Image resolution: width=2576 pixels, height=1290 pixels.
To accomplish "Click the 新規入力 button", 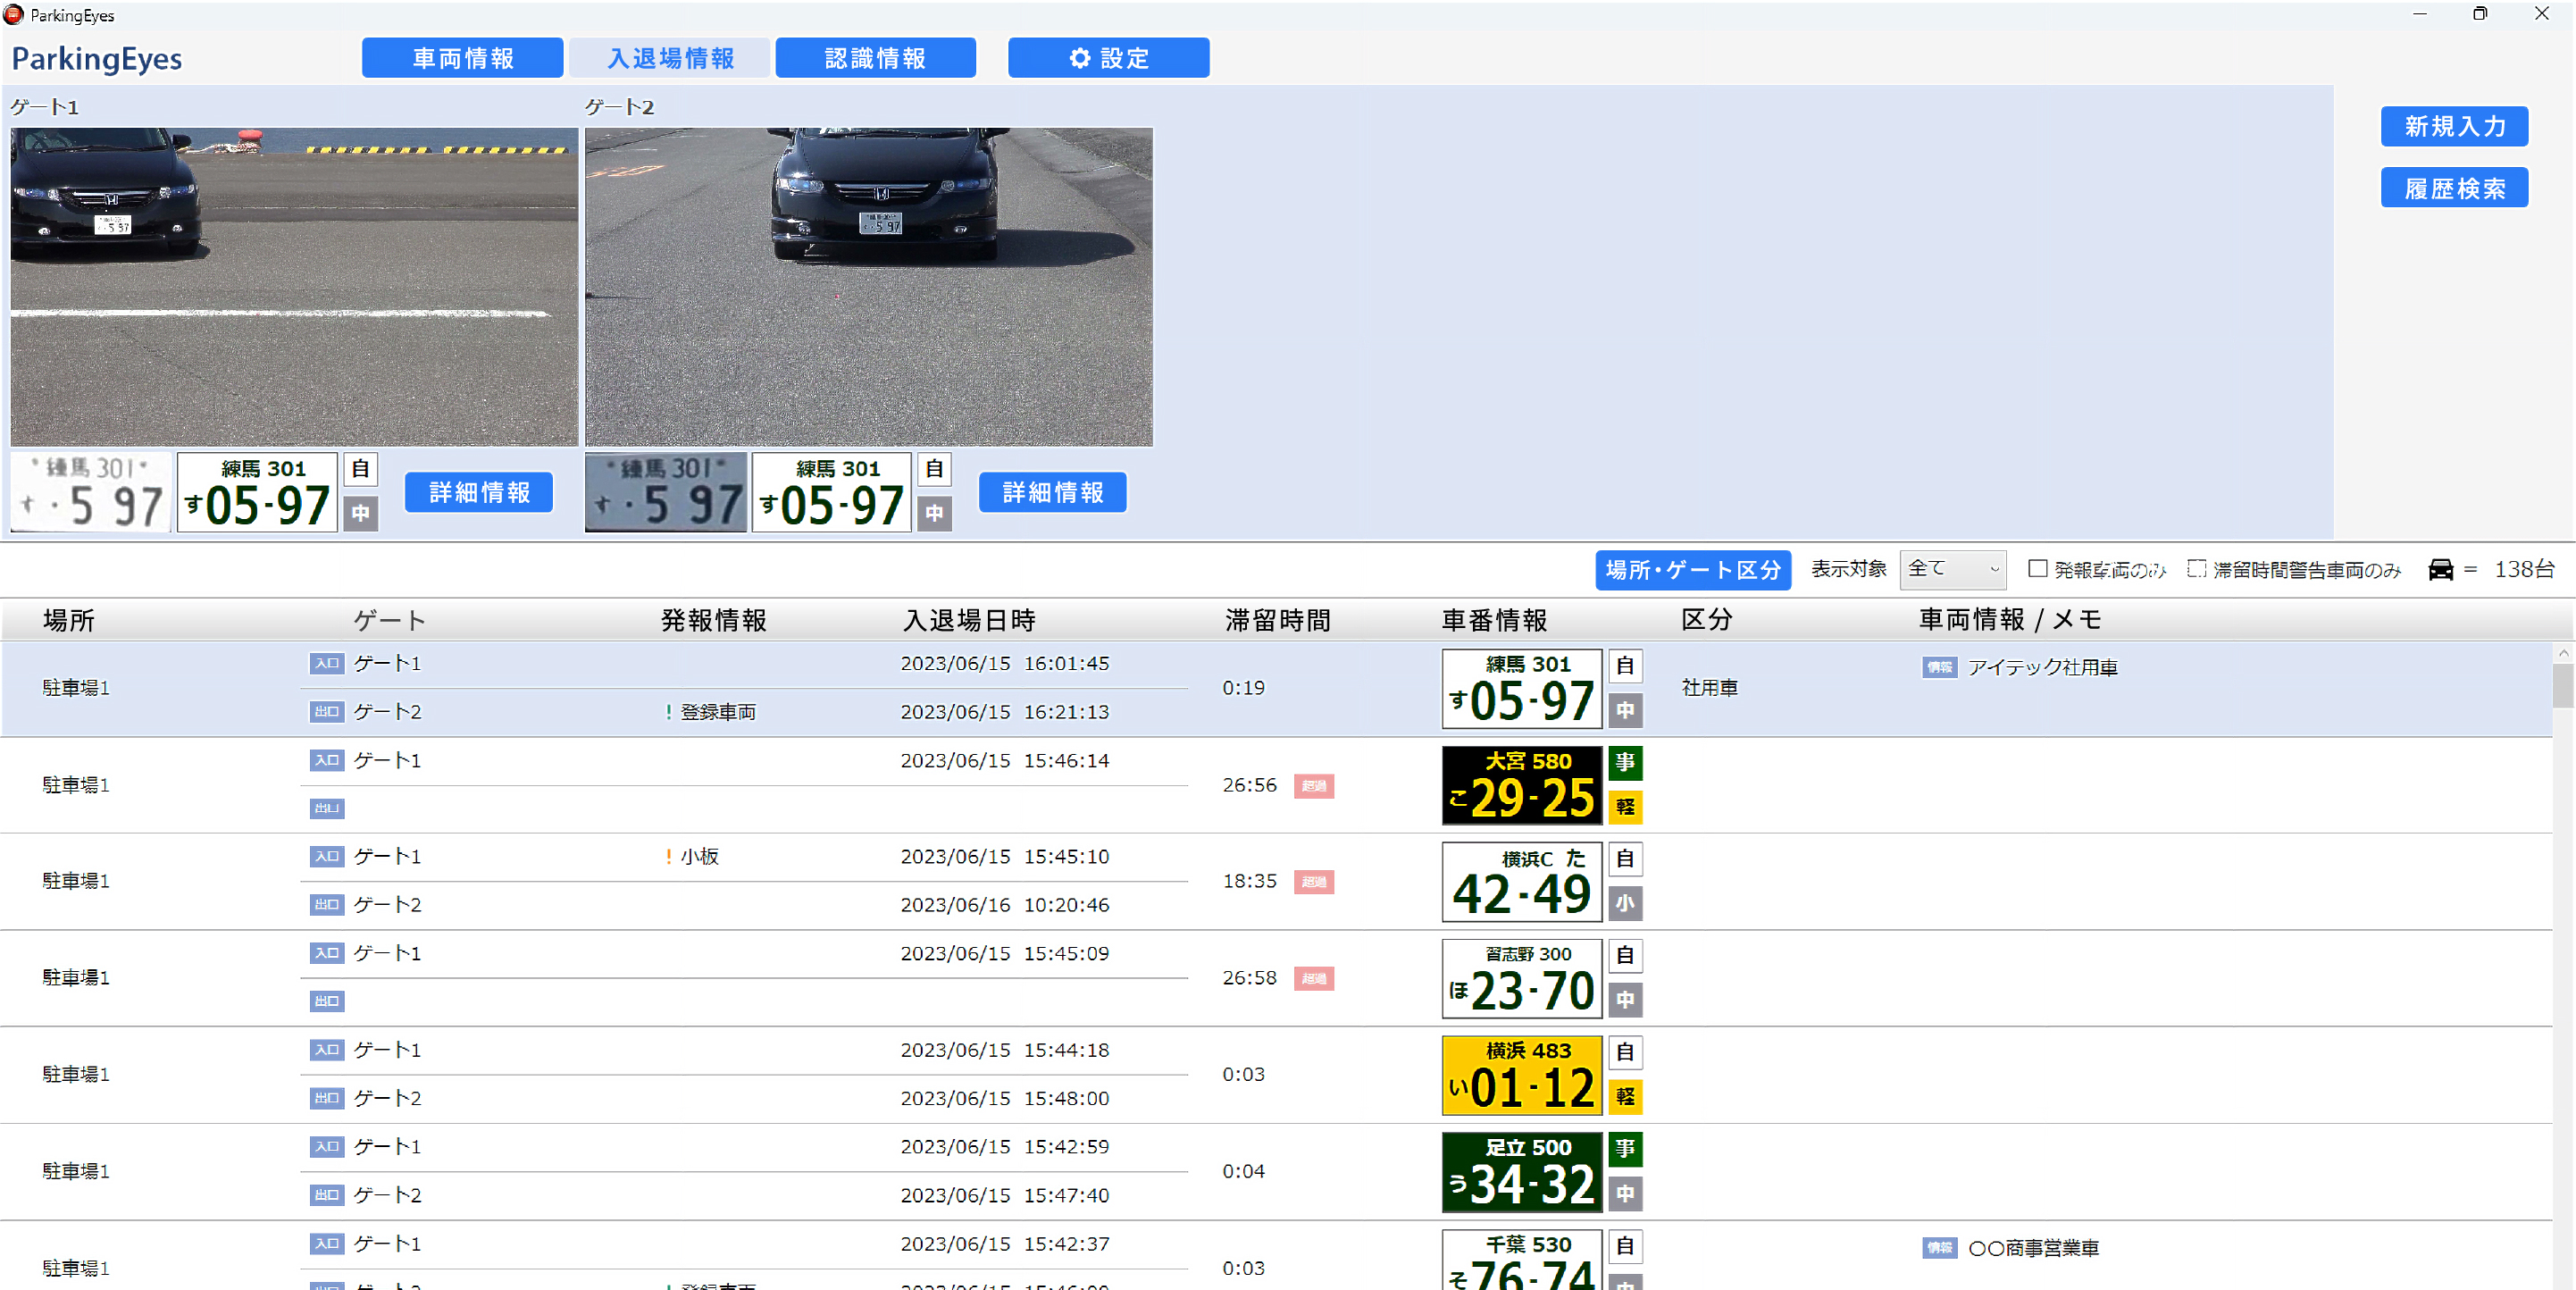I will 2454,126.
